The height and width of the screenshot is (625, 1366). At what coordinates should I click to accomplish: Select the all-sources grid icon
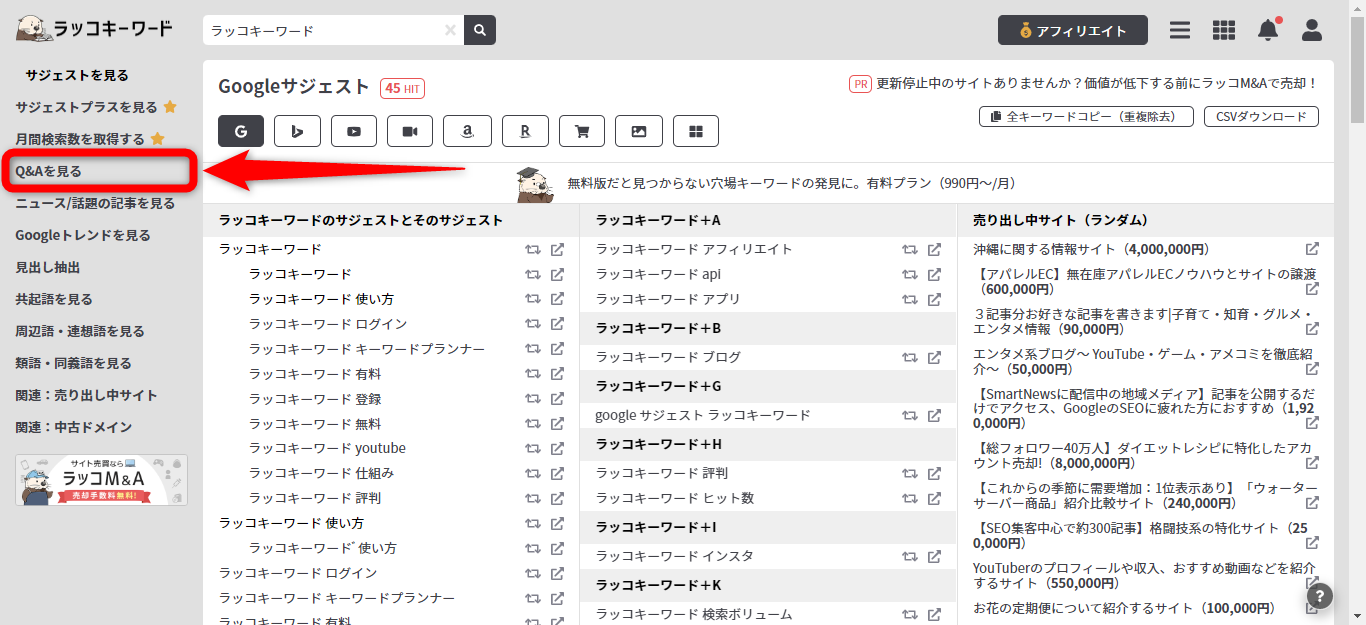coord(696,131)
